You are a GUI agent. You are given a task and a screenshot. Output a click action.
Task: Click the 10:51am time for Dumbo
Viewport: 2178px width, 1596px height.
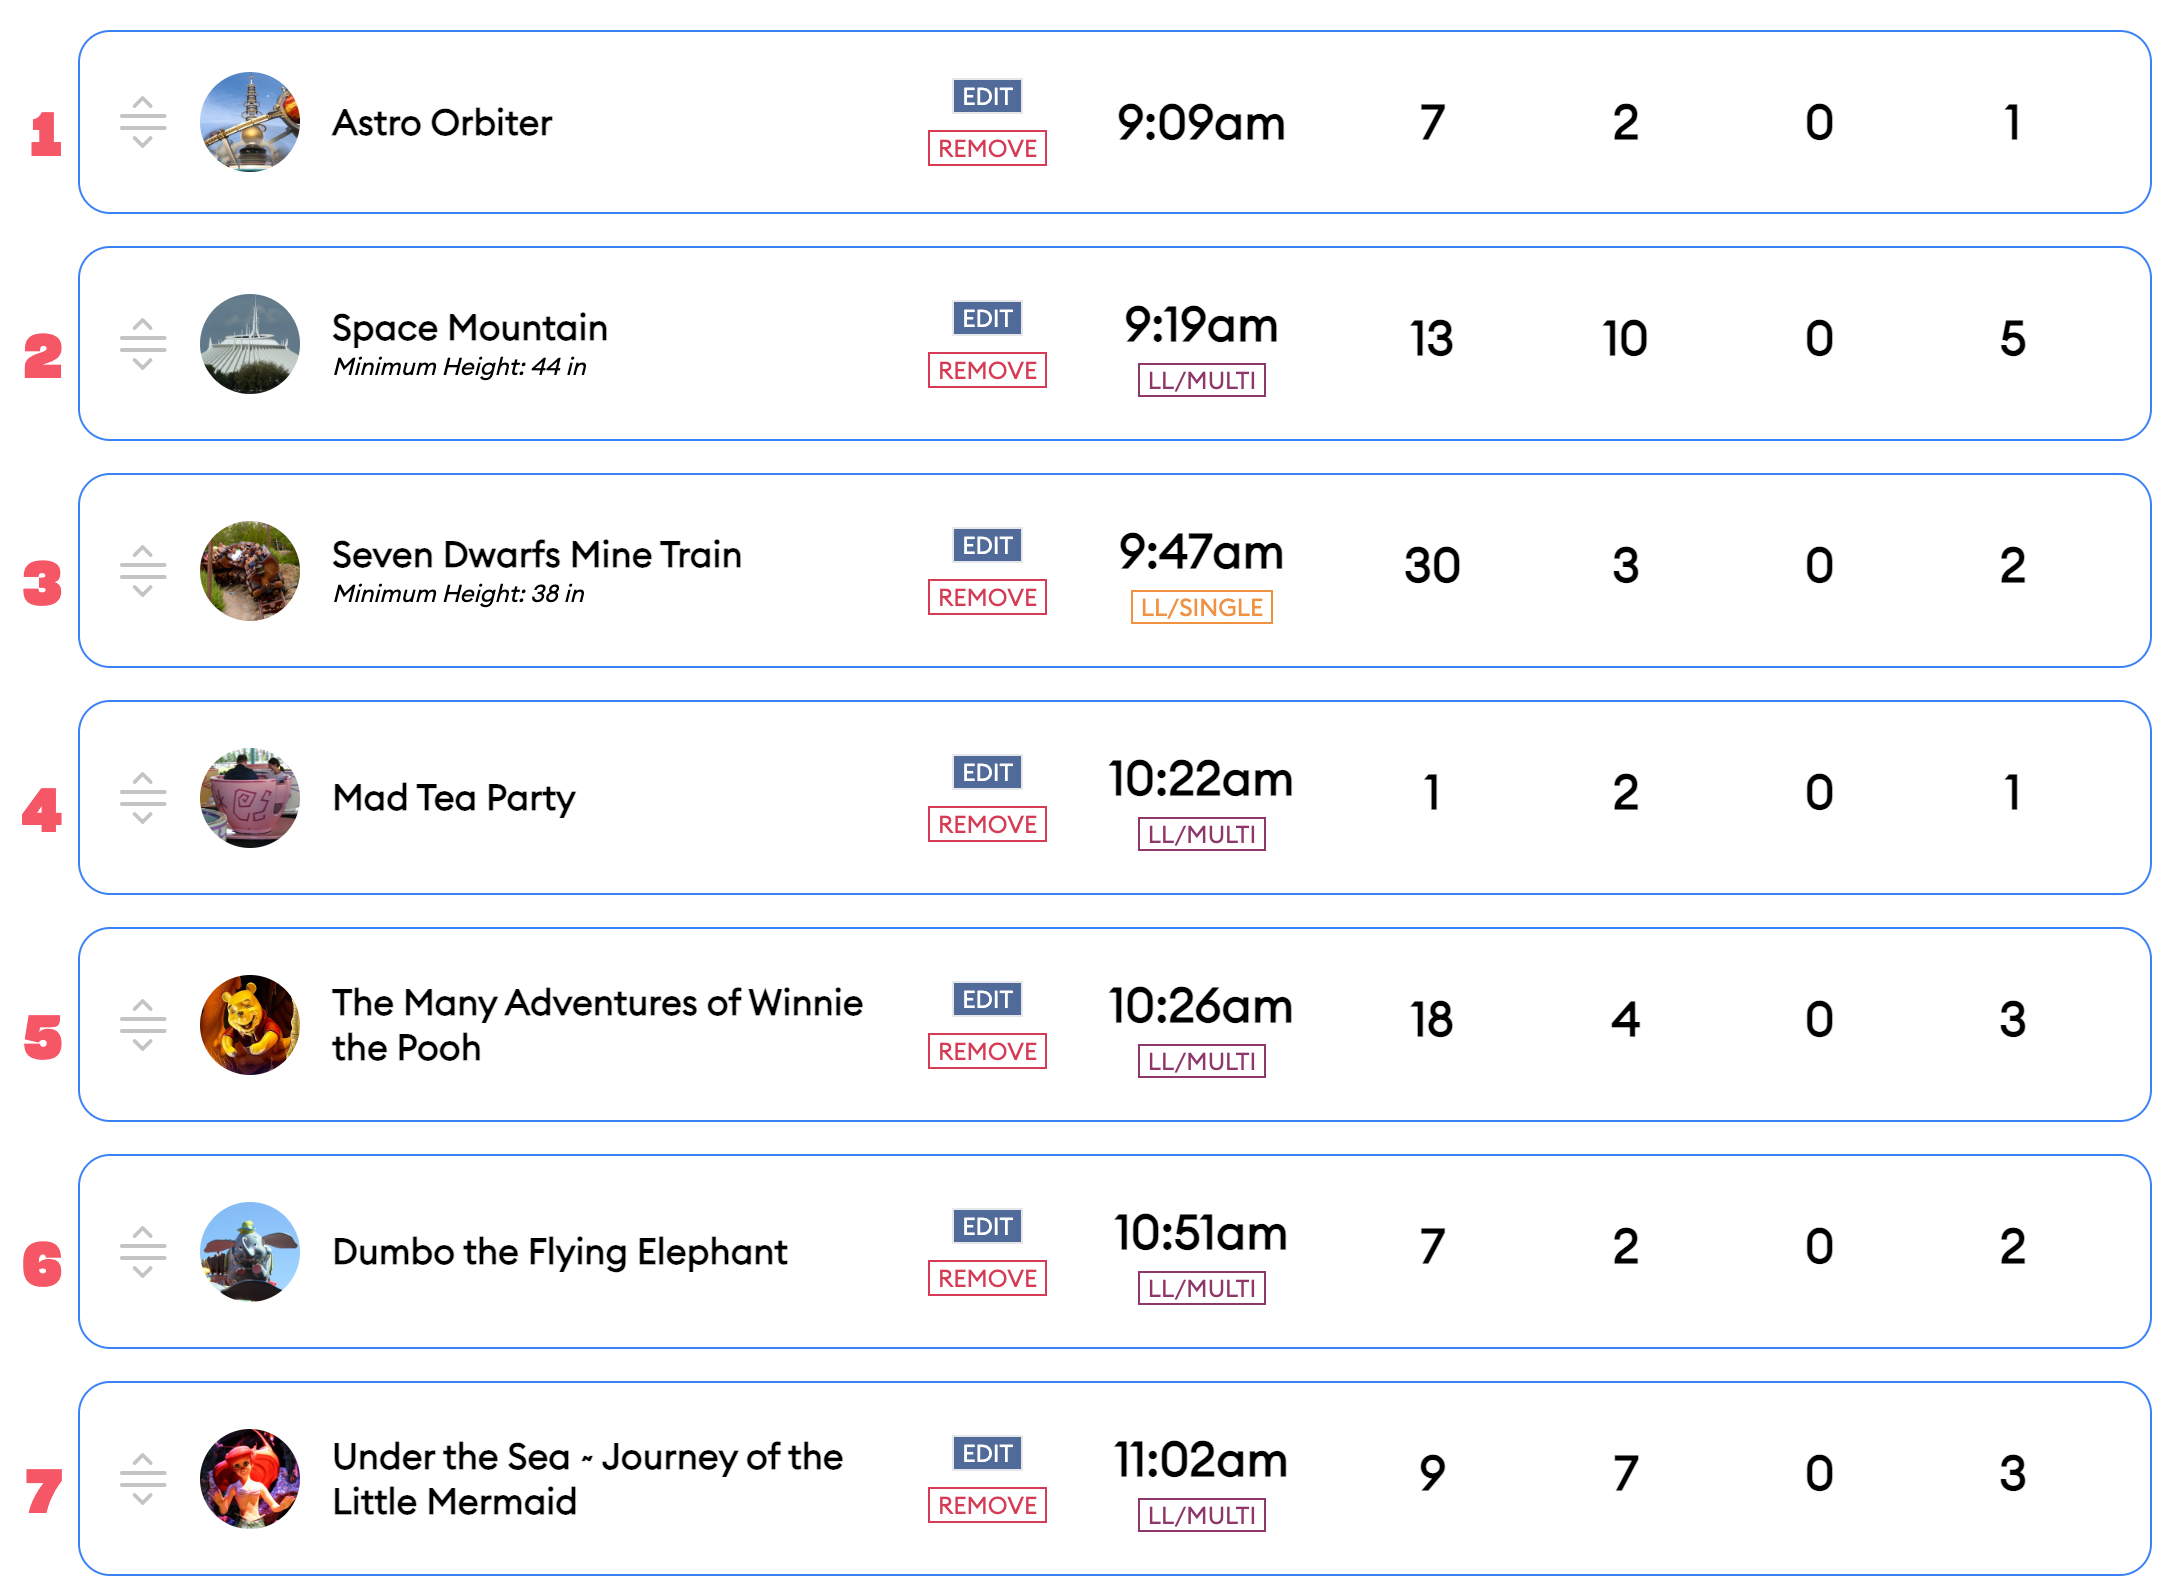(x=1201, y=1233)
